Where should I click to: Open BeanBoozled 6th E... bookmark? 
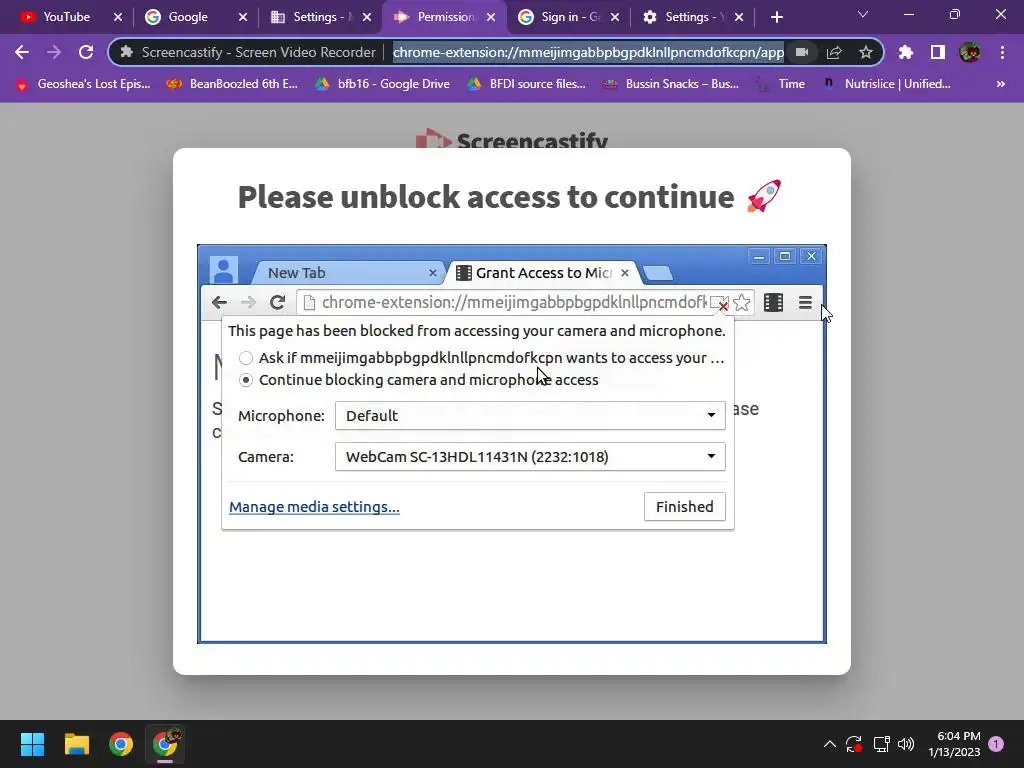232,84
